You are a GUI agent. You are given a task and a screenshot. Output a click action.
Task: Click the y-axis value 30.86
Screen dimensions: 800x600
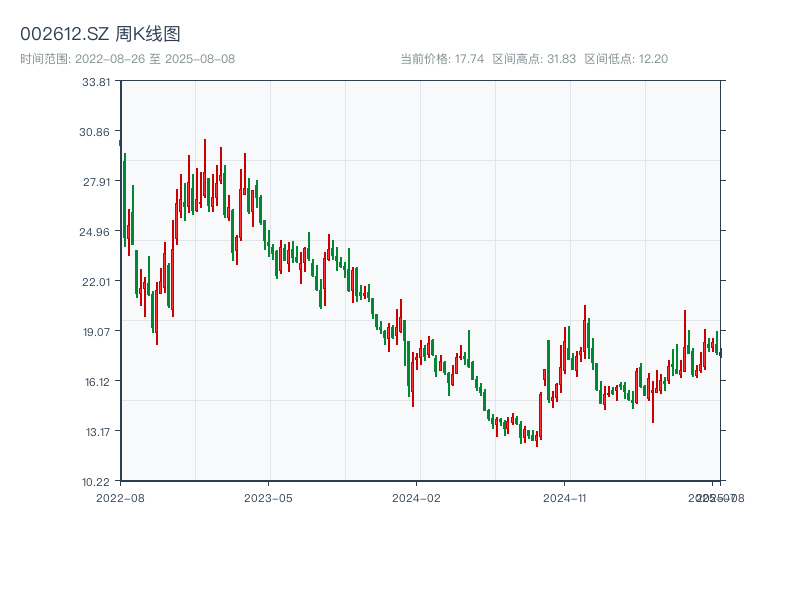[x=94, y=132]
